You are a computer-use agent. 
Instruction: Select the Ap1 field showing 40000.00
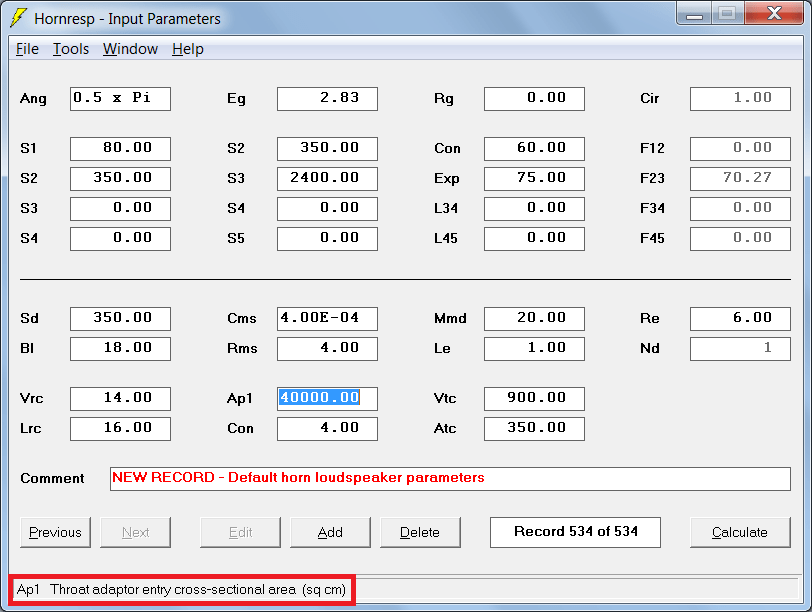(327, 399)
